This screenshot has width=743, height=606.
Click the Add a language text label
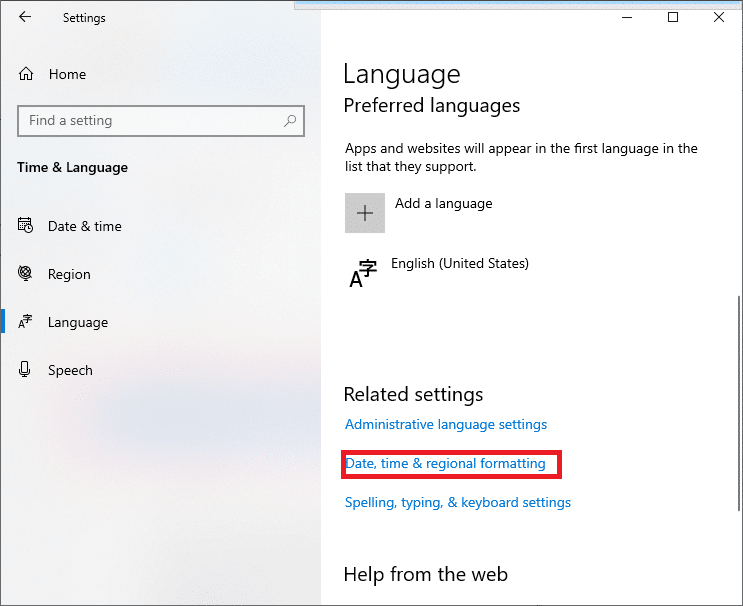point(444,203)
